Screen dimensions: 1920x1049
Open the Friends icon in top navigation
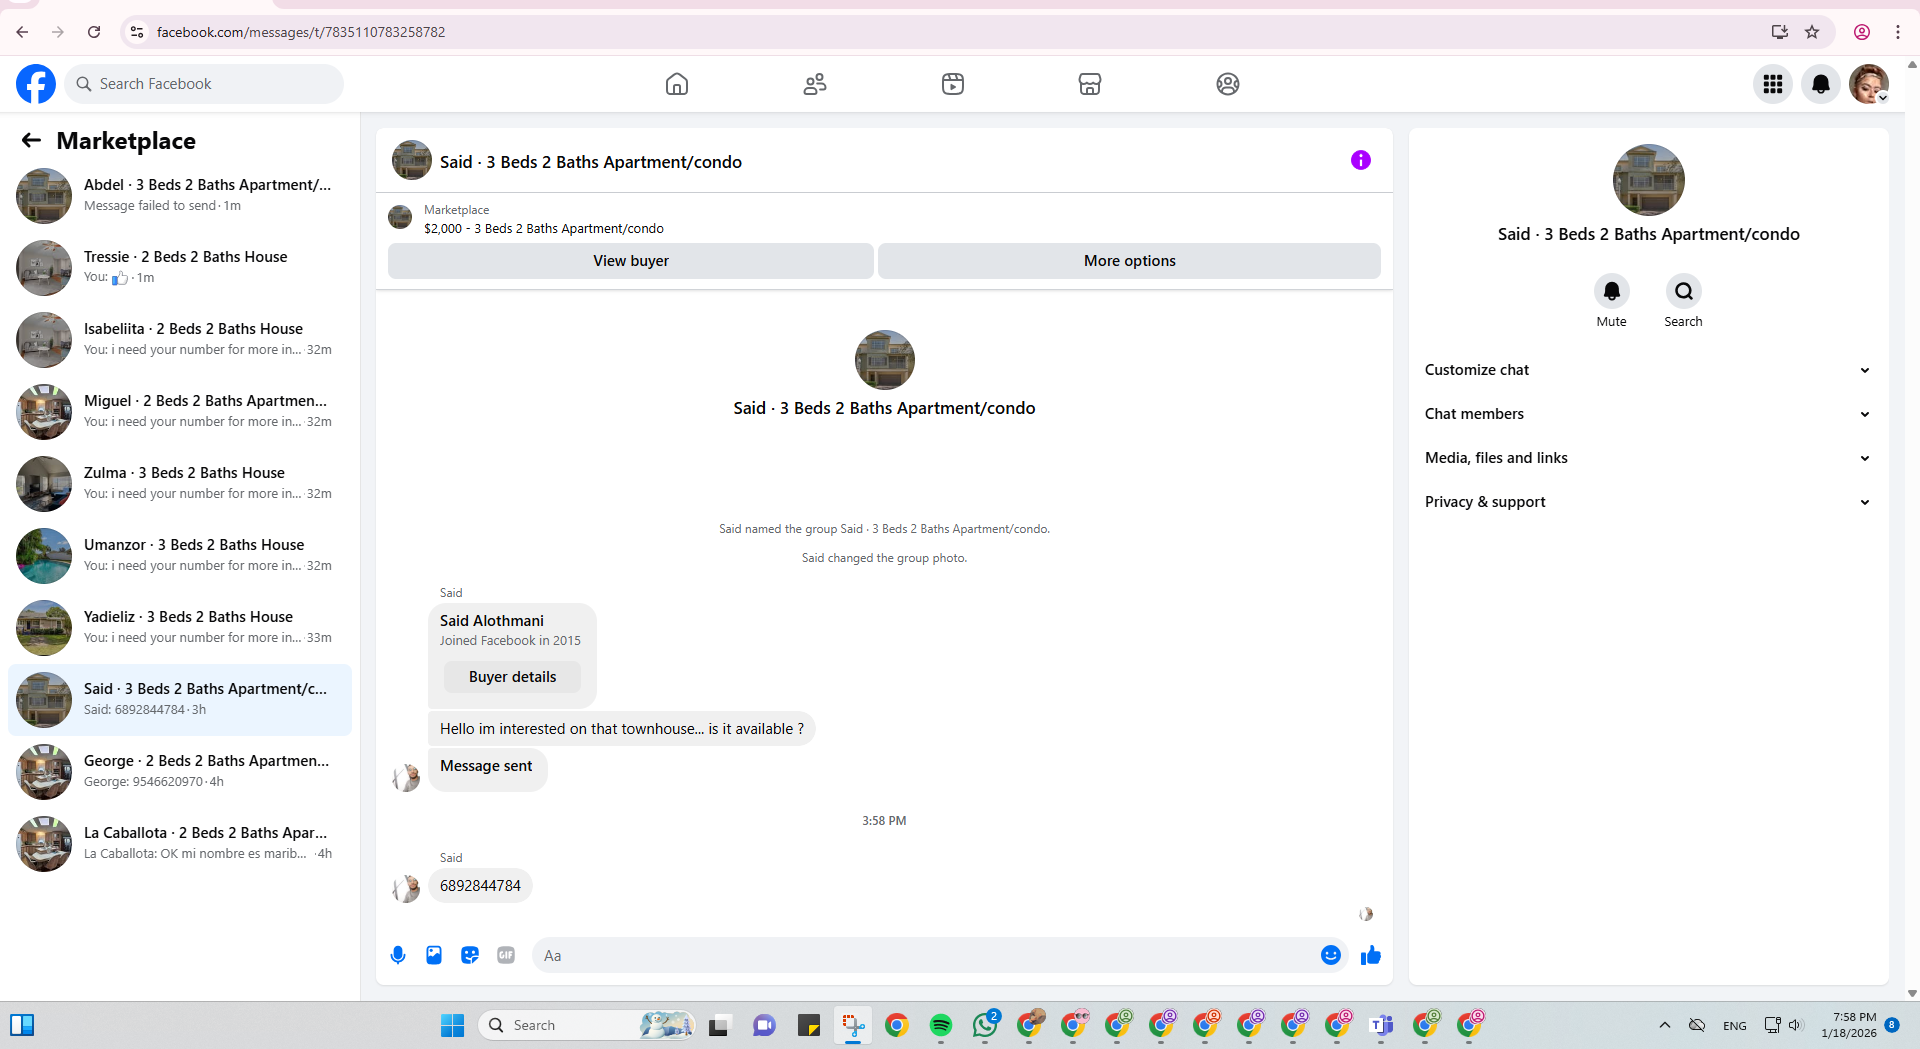pos(815,84)
